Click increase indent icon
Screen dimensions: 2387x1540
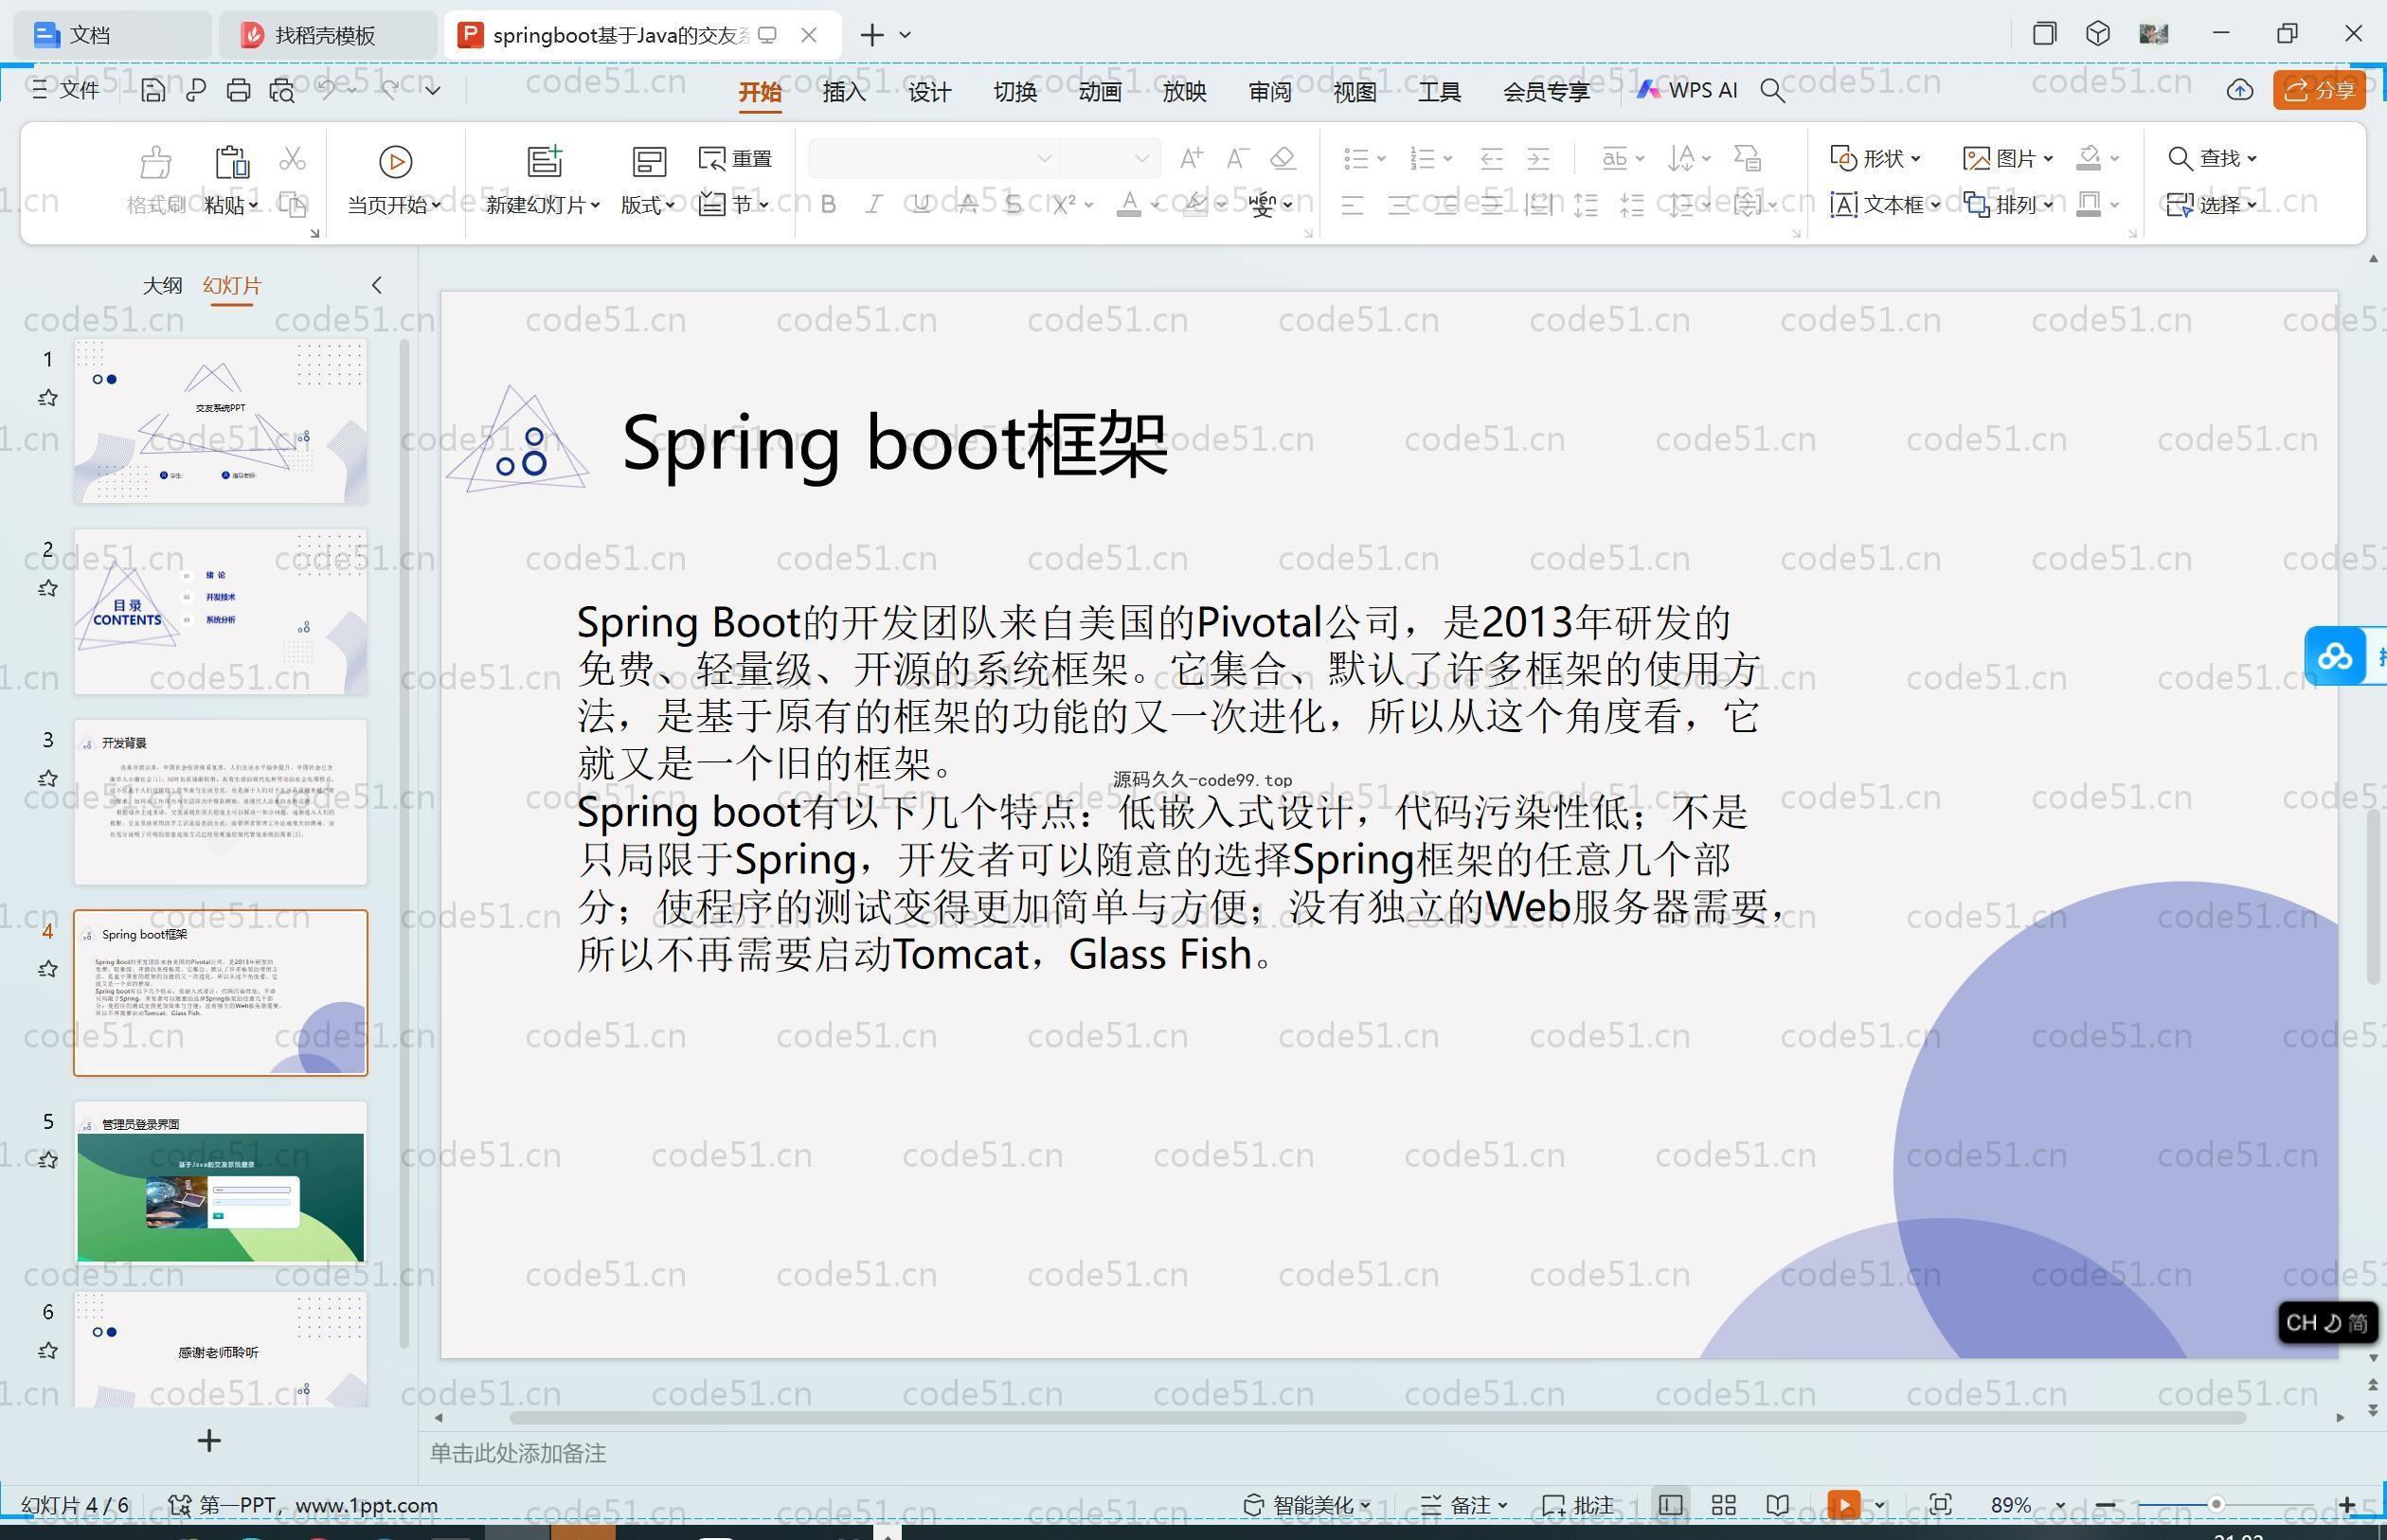click(1538, 158)
